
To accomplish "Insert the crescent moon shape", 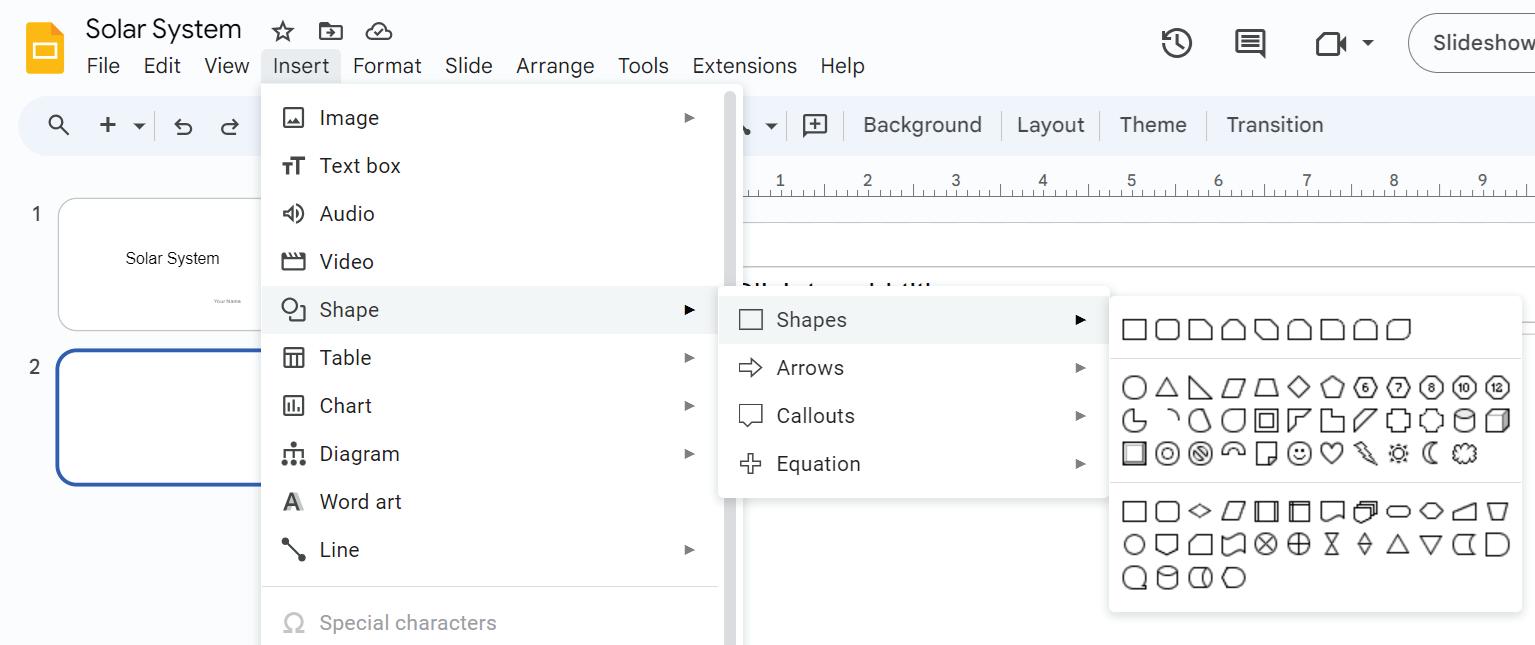I will coord(1431,454).
